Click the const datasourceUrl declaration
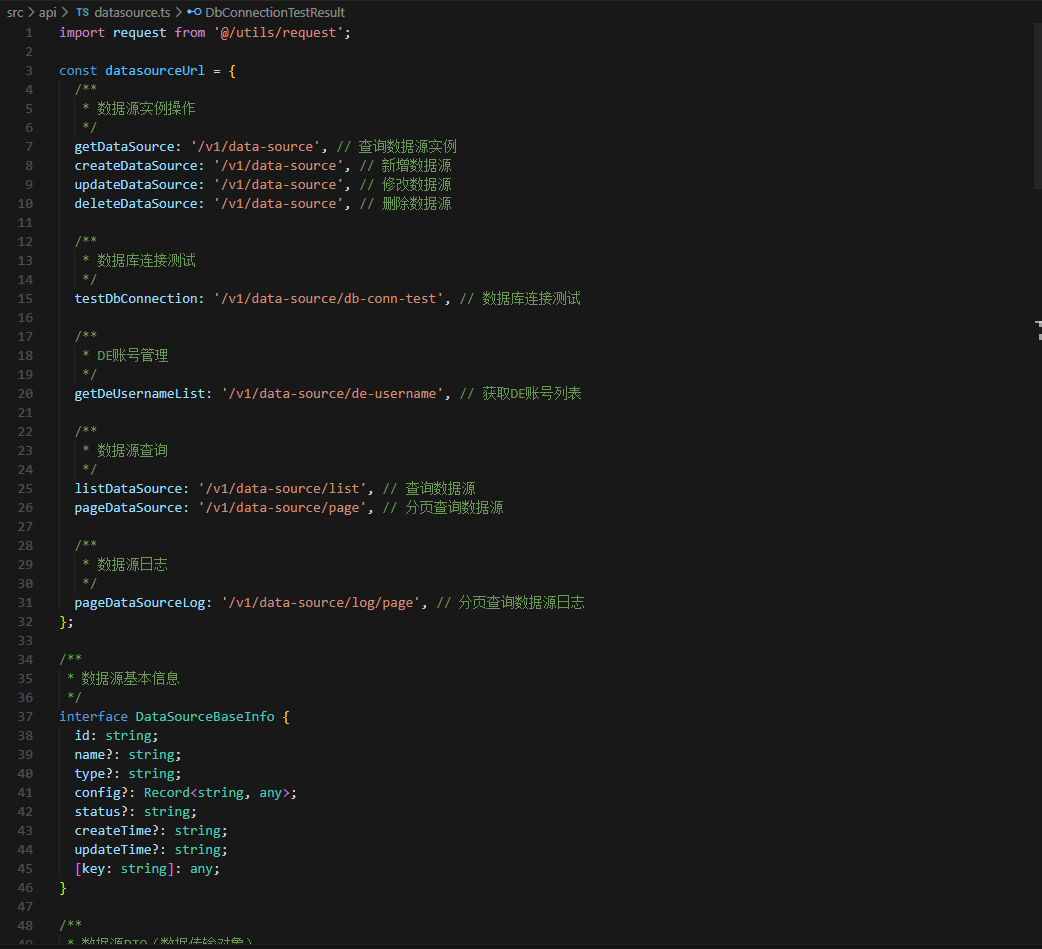1042x949 pixels. pyautogui.click(x=154, y=70)
